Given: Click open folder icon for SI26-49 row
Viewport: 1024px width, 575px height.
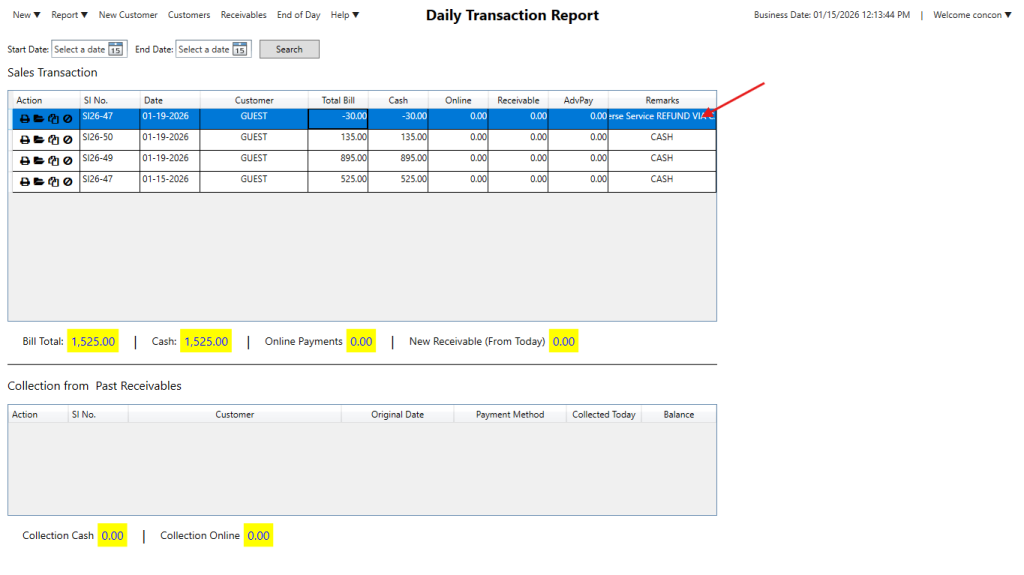Looking at the screenshot, I should (39, 160).
